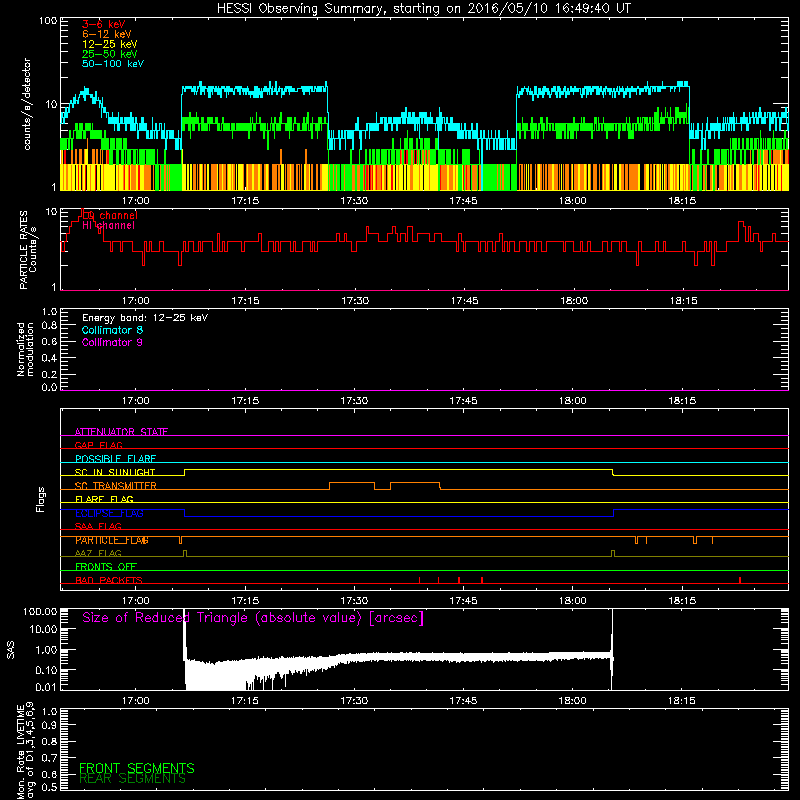Click the SC IN SUNLIGHT flag label
Screen dimensions: 800x800
tap(115, 472)
